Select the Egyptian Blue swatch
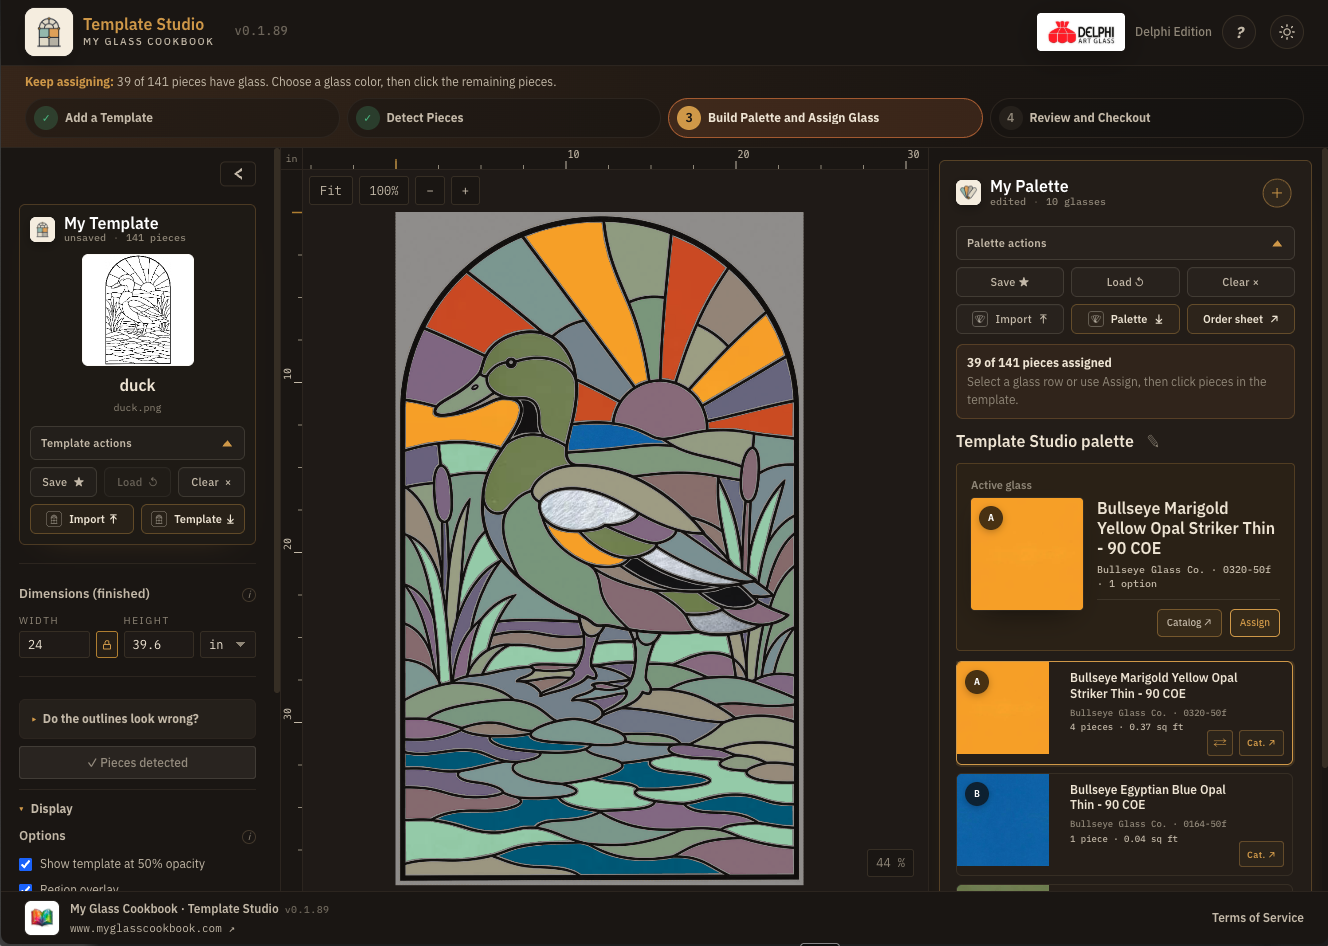This screenshot has width=1328, height=946. pyautogui.click(x=1003, y=820)
